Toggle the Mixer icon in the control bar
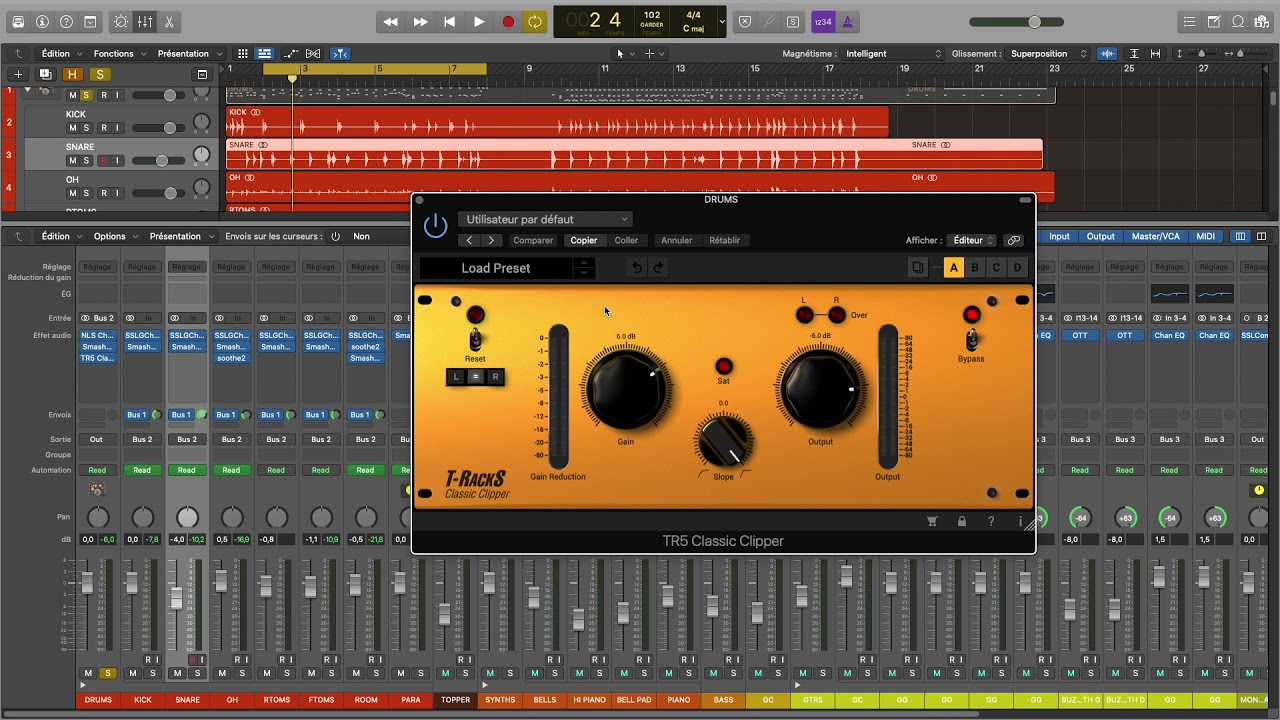 (x=145, y=22)
